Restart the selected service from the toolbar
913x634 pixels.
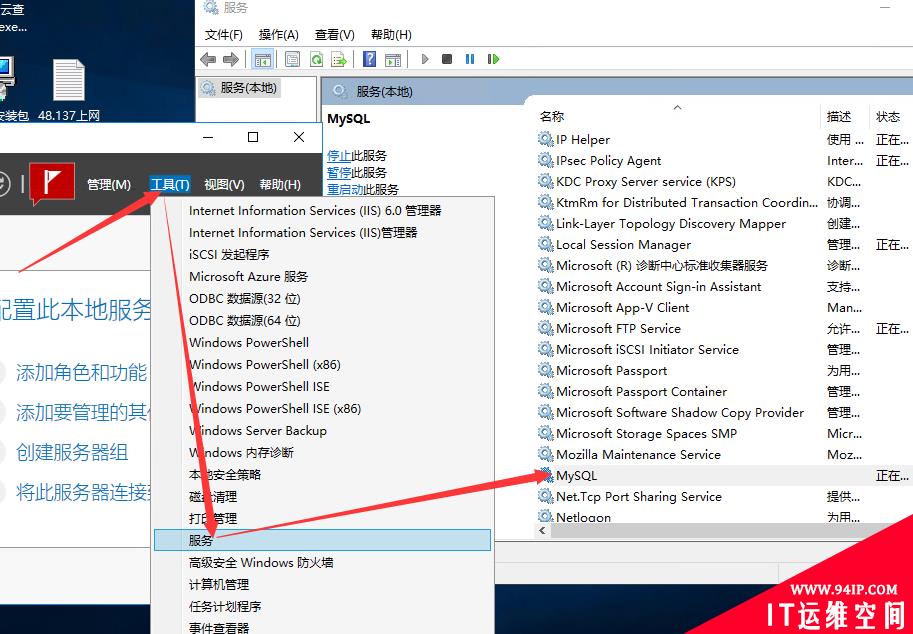494,59
